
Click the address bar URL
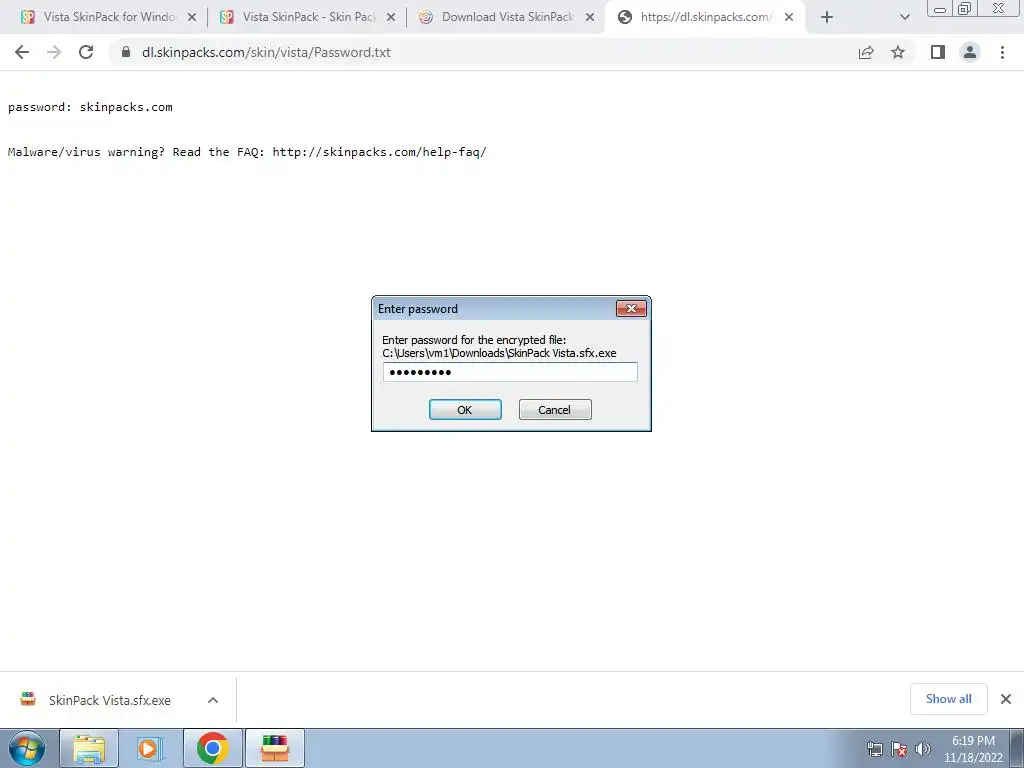(266, 52)
